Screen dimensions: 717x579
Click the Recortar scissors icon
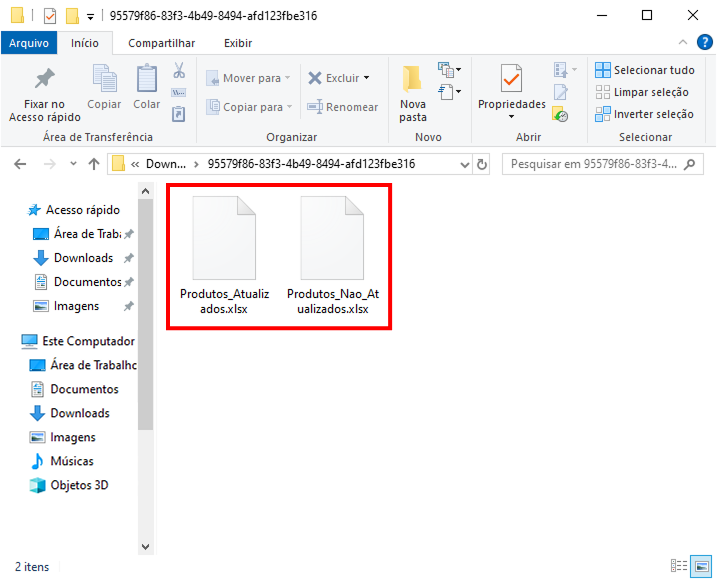(x=179, y=71)
